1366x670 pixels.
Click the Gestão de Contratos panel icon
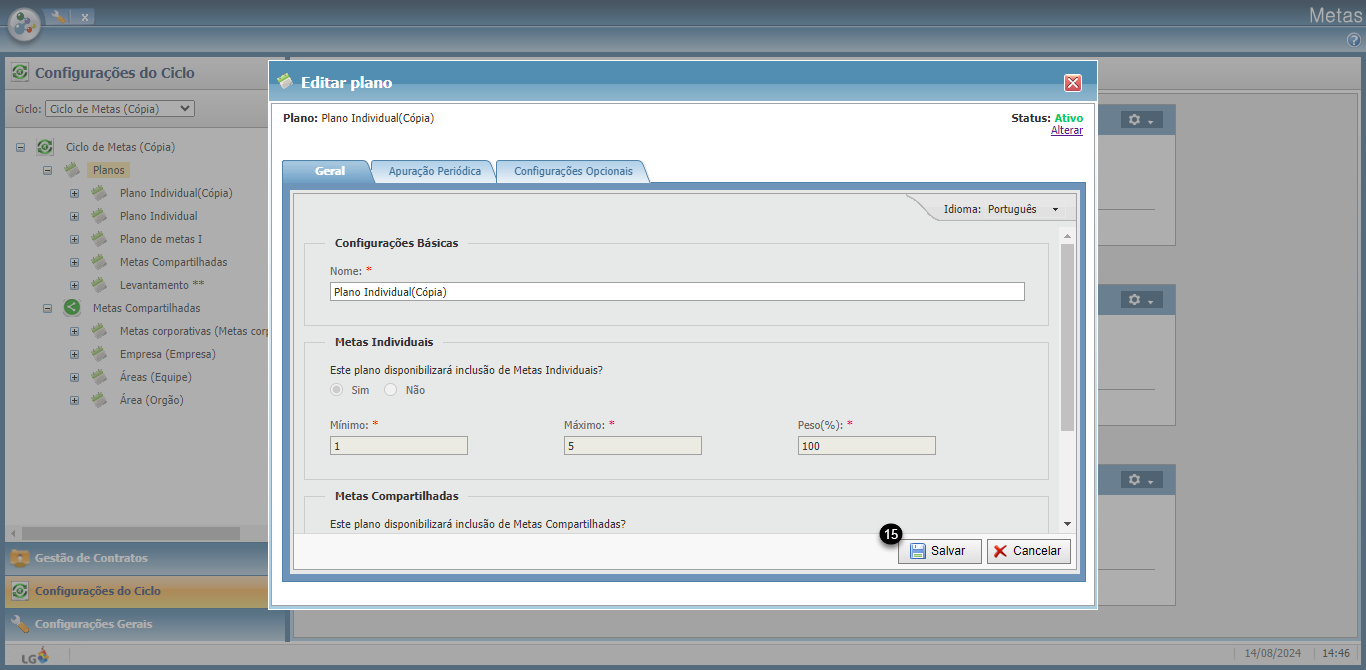(x=20, y=558)
